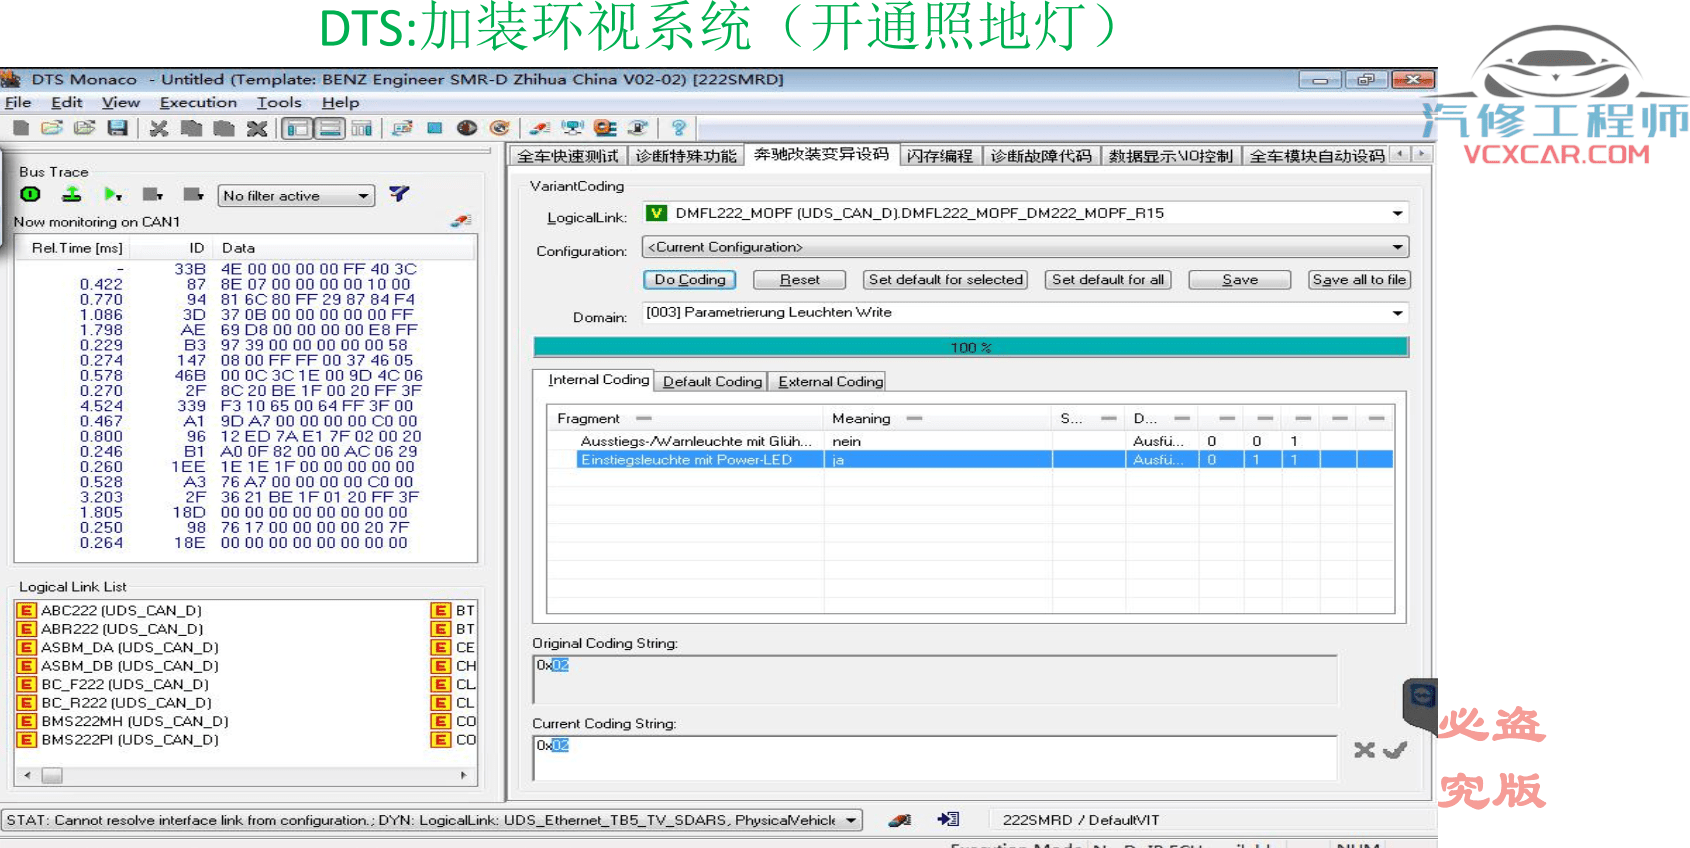Click the checkmark beside Current Coding String
This screenshot has height=848, width=1690.
1395,749
